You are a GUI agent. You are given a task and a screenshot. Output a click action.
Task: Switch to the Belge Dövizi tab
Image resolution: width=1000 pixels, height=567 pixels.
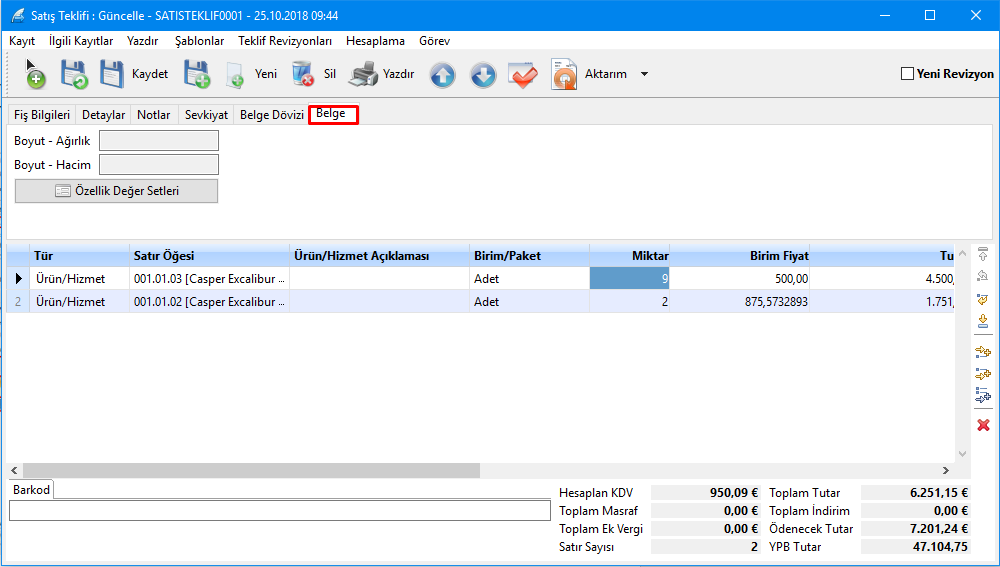pos(272,115)
